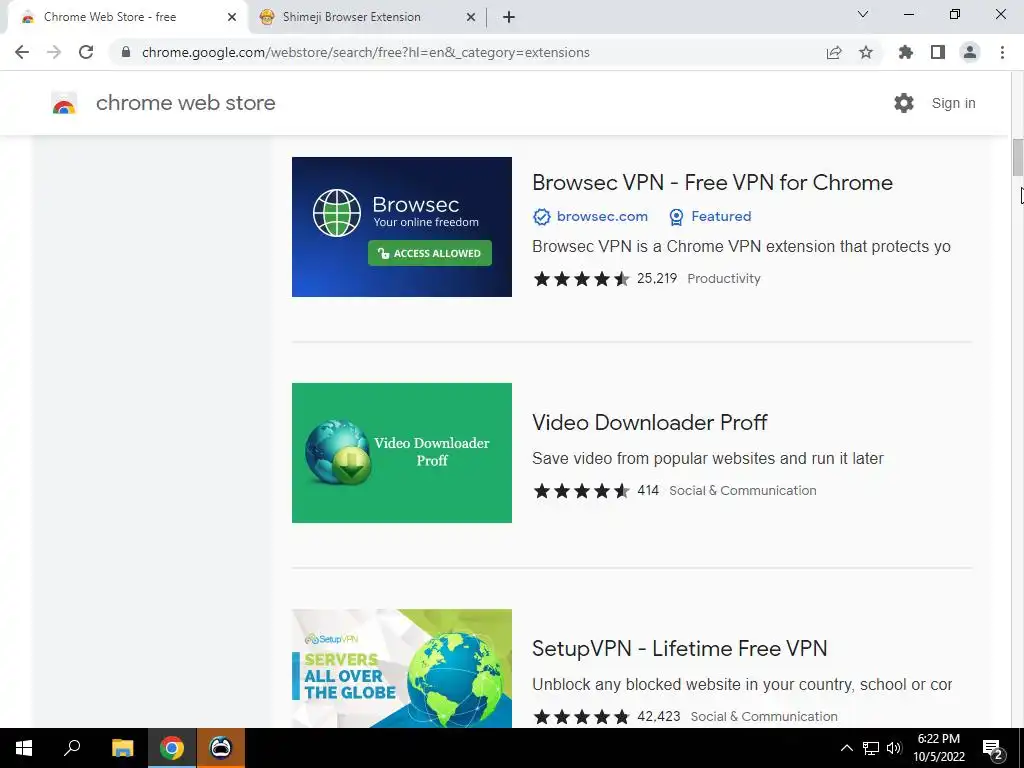Viewport: 1024px width, 768px height.
Task: Open Chrome's three-dot menu
Action: point(1002,52)
